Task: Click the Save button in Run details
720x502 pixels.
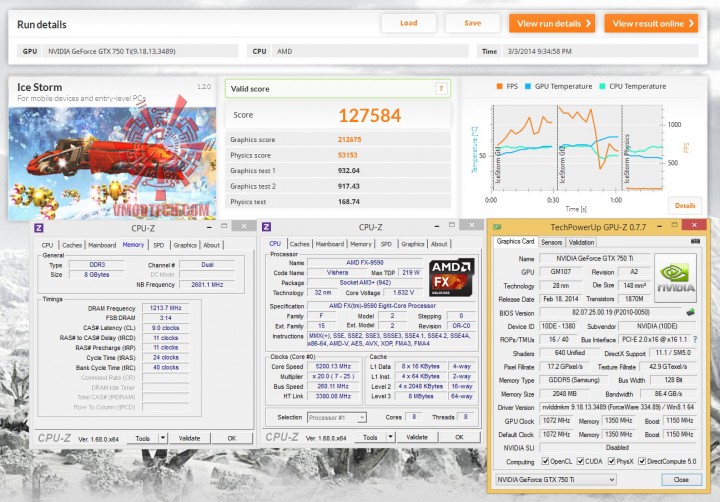Action: pos(472,23)
